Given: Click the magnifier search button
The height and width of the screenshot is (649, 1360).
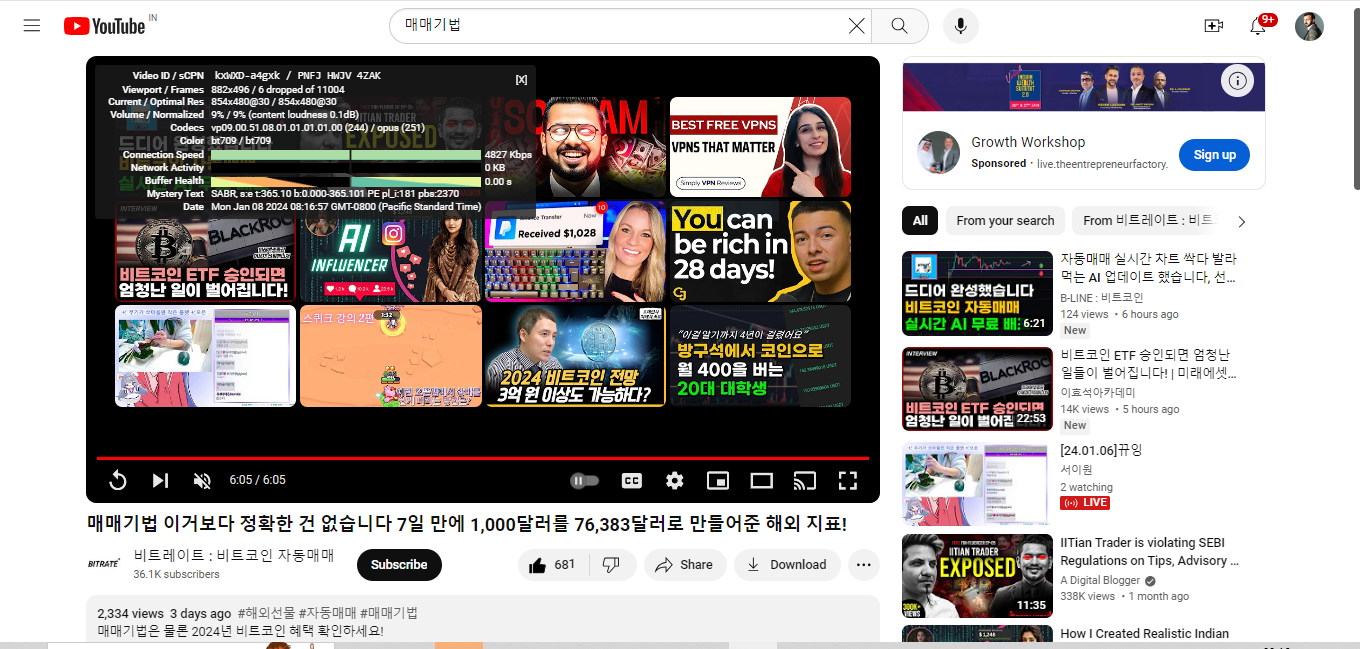Looking at the screenshot, I should click(x=899, y=26).
